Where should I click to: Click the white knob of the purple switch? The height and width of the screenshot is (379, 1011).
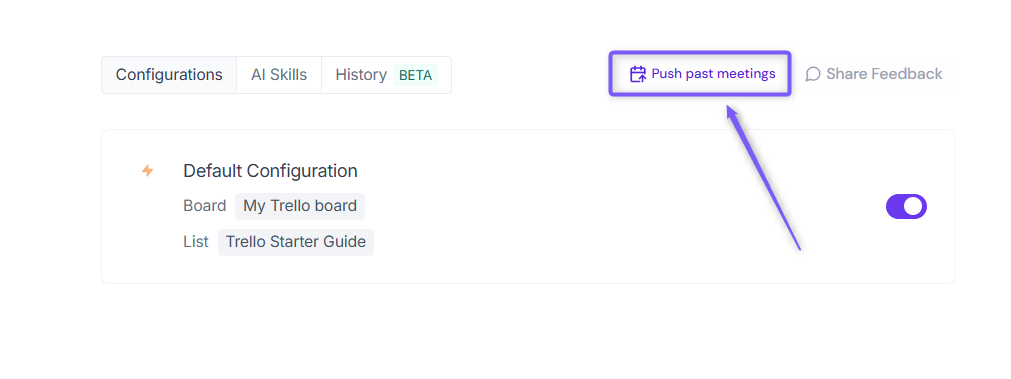point(914,206)
